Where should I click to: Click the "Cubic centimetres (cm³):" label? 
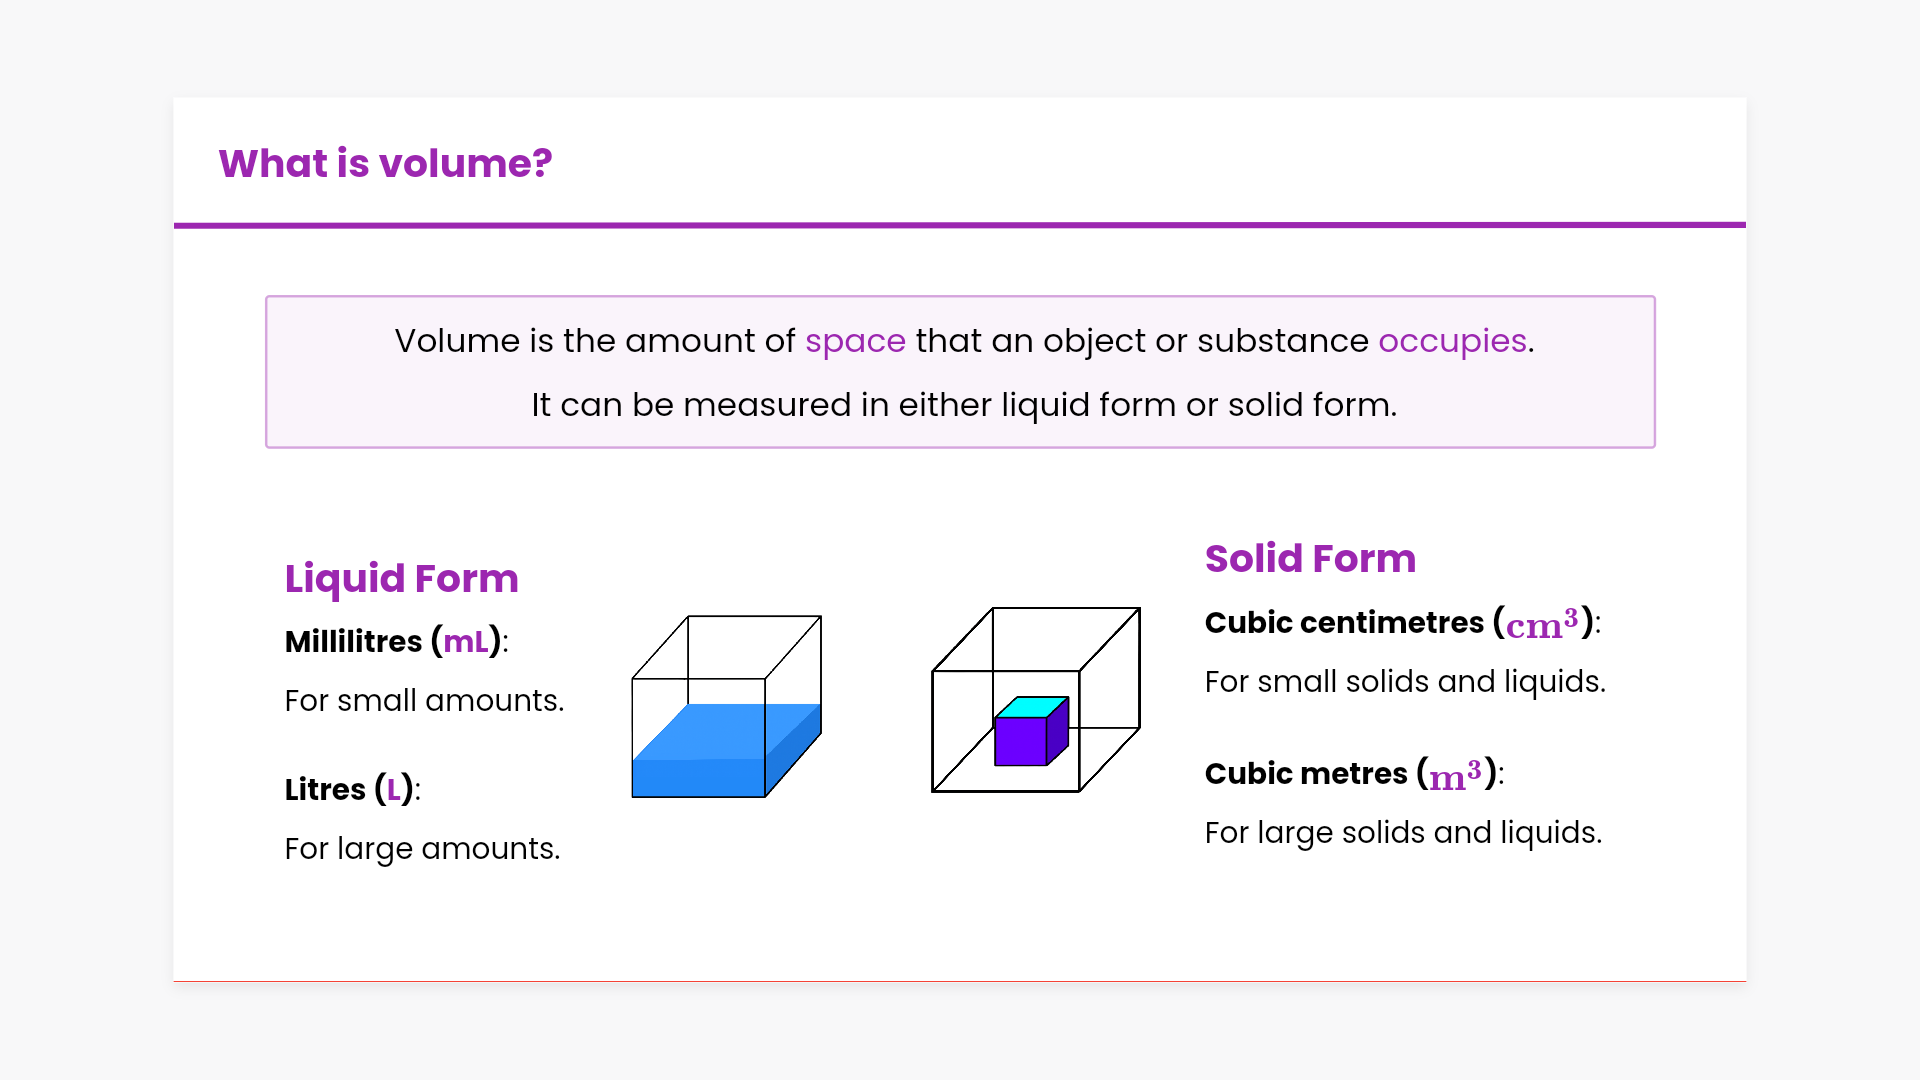(1402, 623)
